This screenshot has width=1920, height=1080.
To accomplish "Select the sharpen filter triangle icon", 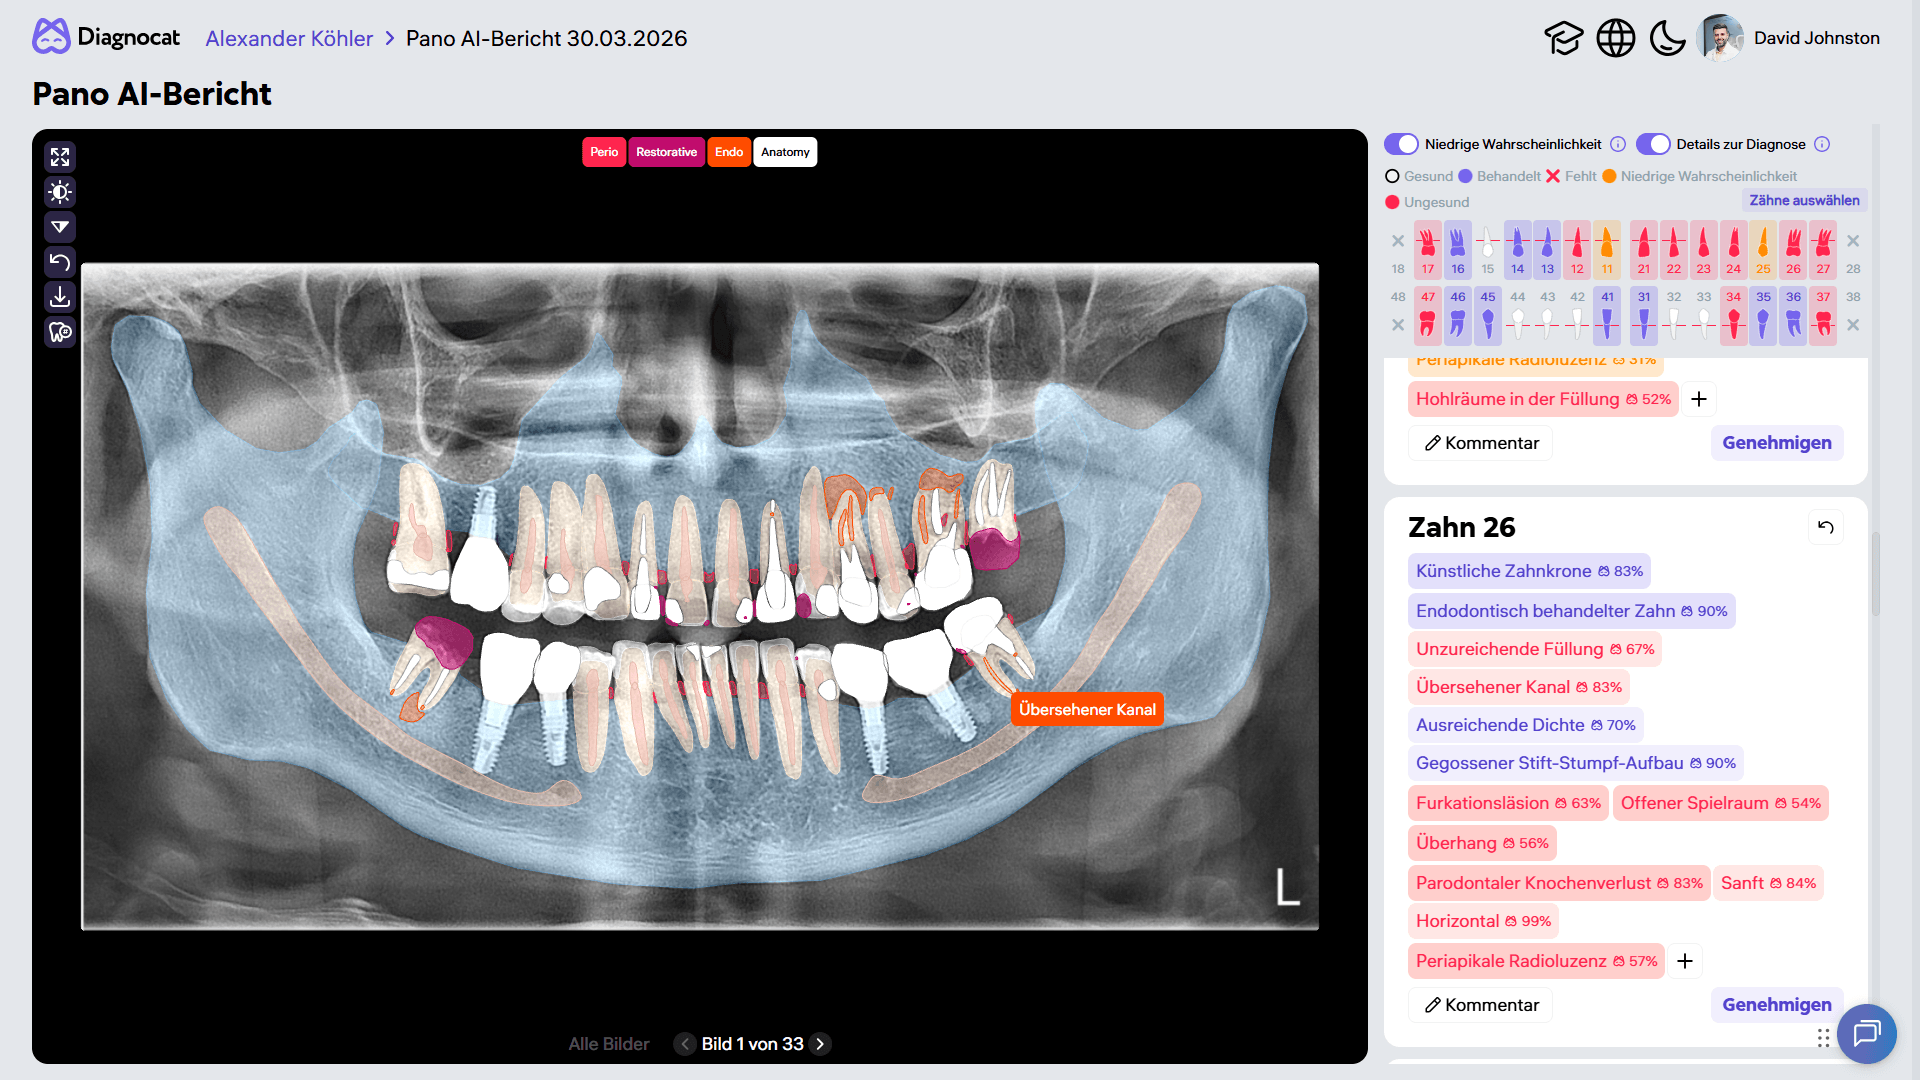I will [60, 227].
